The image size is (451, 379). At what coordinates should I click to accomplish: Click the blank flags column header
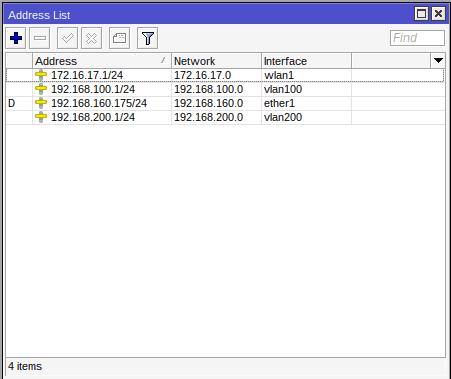[19, 61]
